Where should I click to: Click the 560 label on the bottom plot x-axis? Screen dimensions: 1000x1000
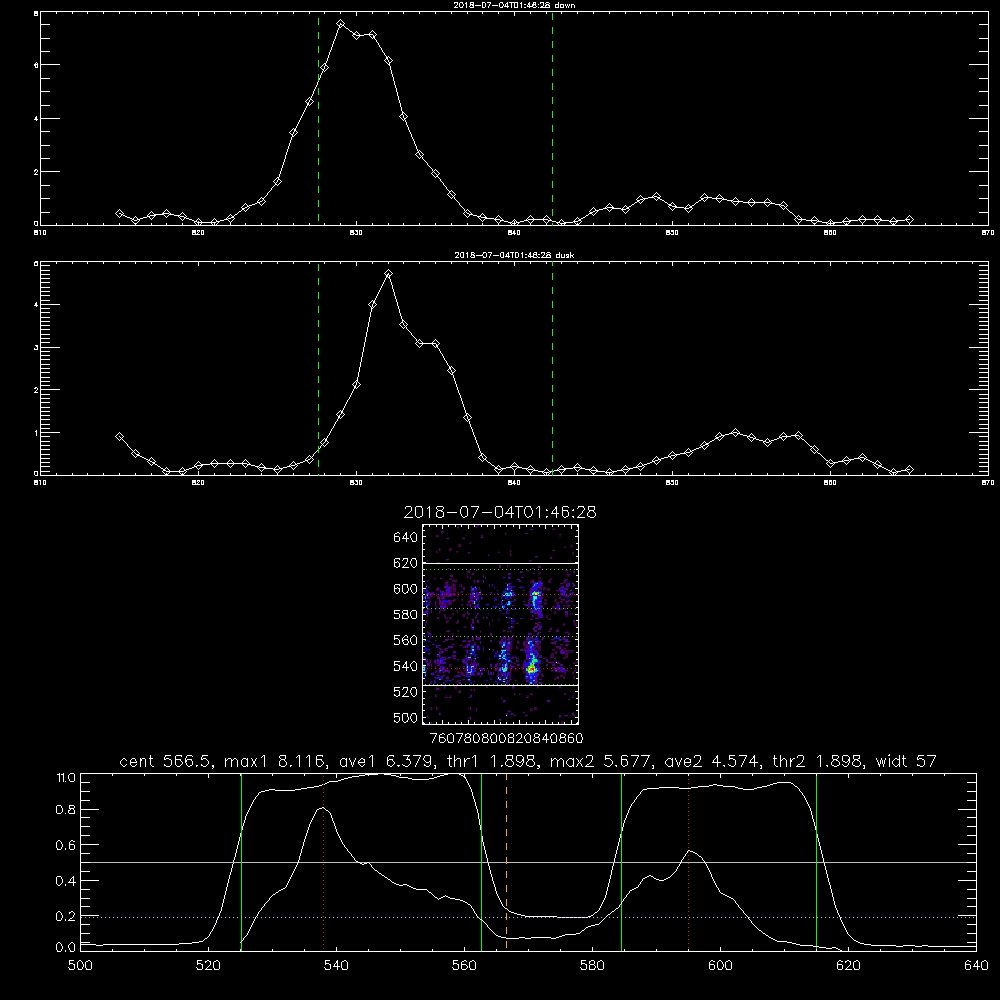[x=464, y=966]
